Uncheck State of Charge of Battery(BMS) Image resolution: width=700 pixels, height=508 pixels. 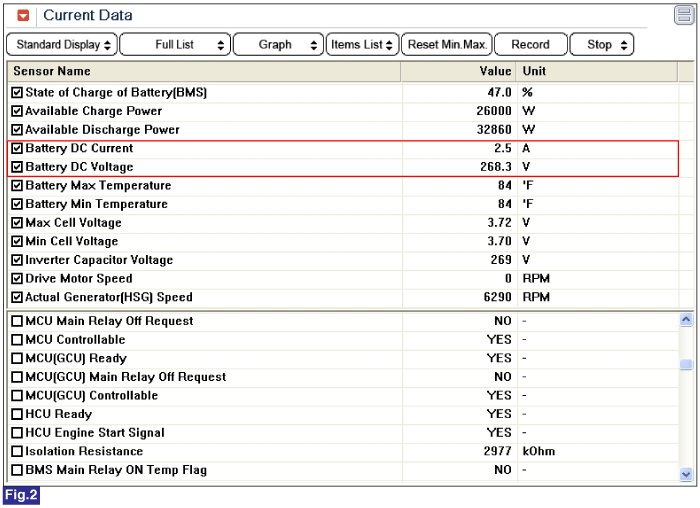pos(16,93)
